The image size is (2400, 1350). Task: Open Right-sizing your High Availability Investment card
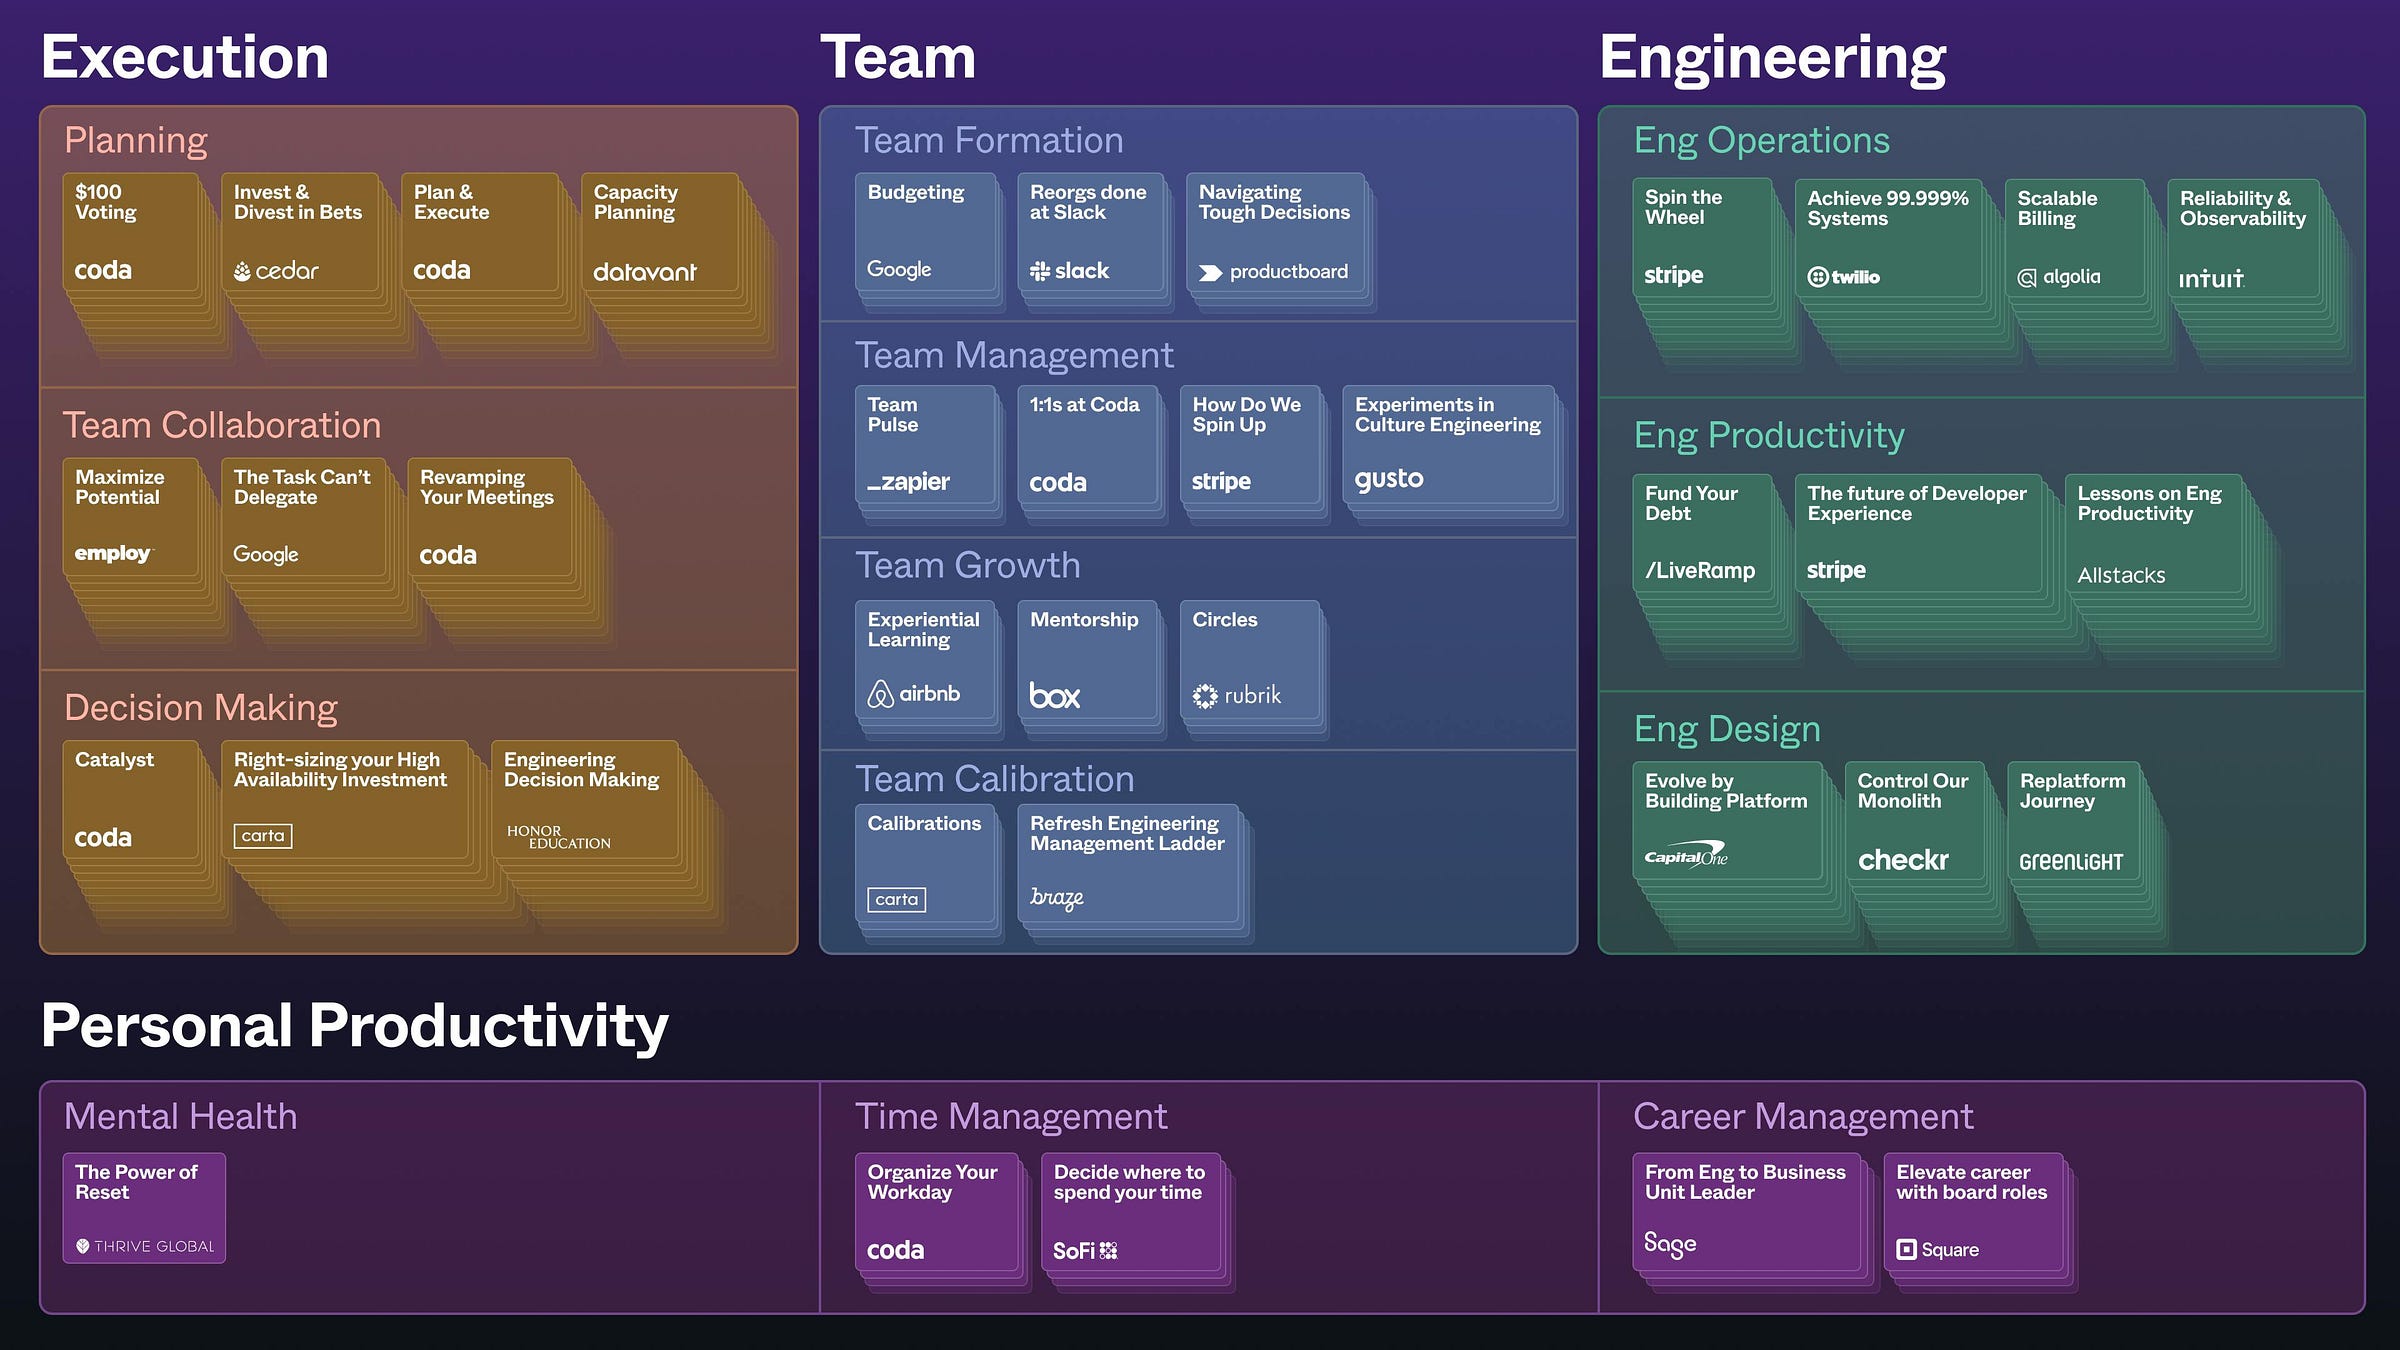[x=345, y=799]
